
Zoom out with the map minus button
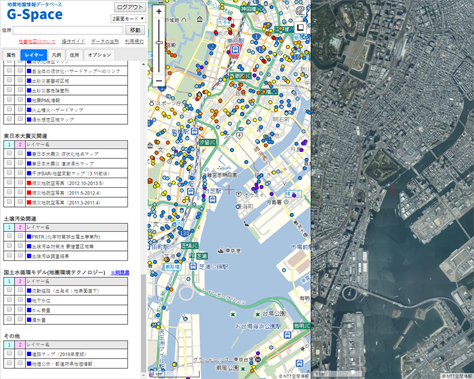159,81
